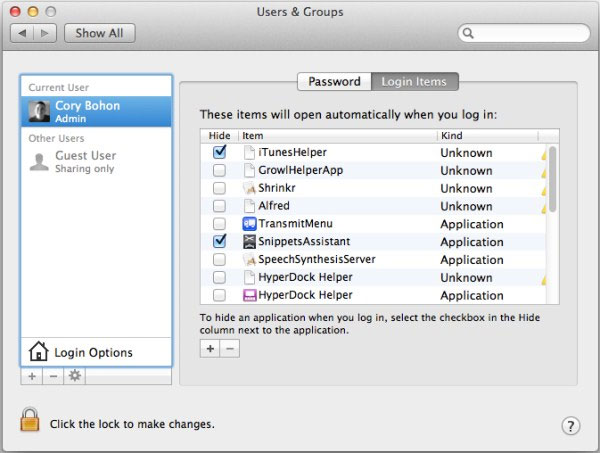Select the Alfred item name
This screenshot has height=453, width=600.
point(274,206)
